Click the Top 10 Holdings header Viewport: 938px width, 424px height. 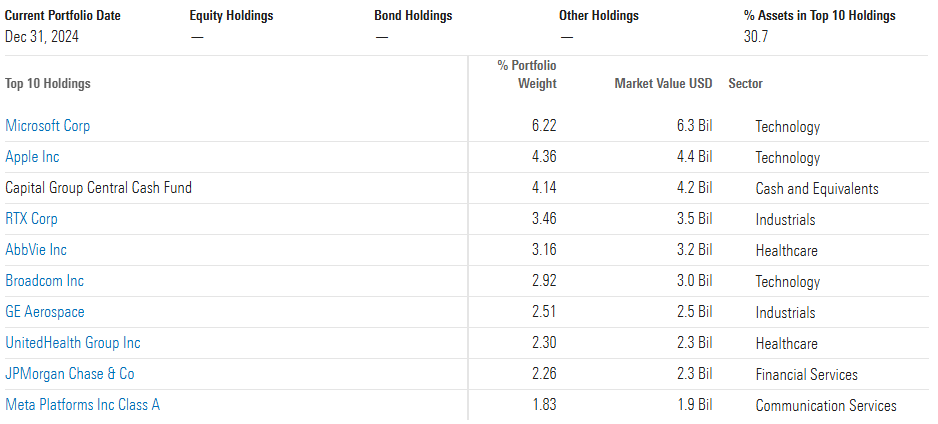click(48, 84)
